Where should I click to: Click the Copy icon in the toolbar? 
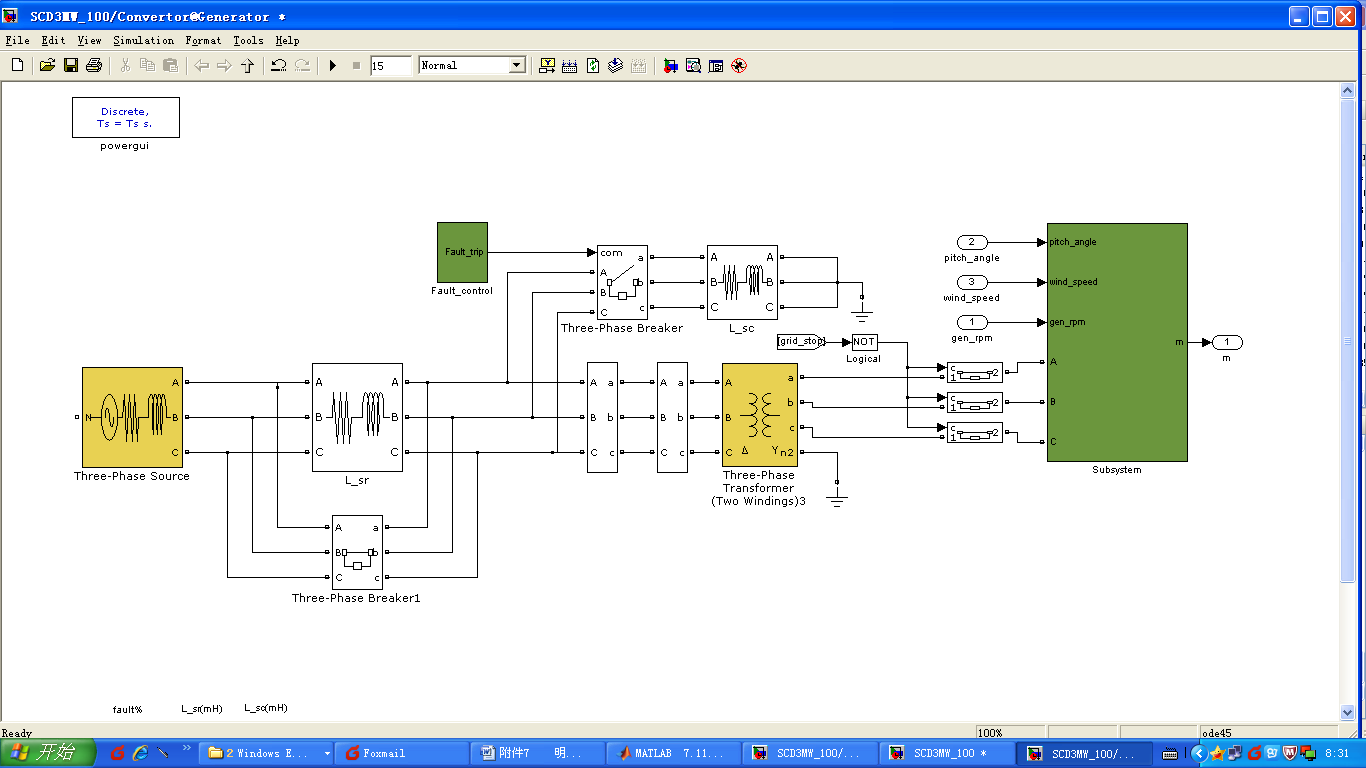point(147,65)
